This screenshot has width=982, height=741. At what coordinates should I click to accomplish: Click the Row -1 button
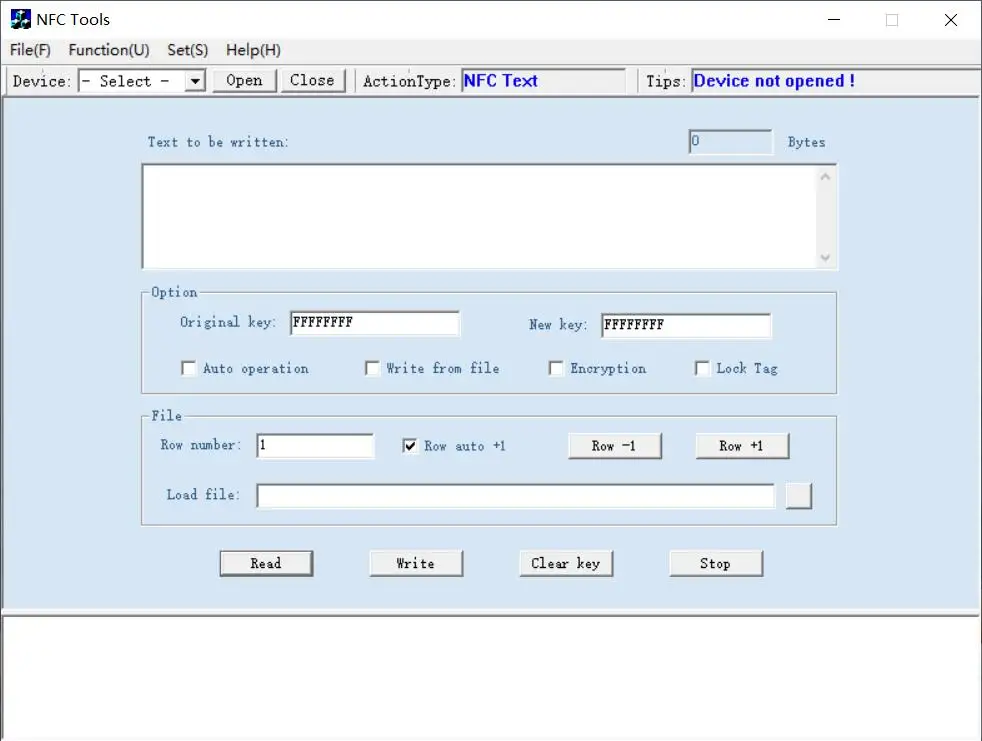tap(614, 446)
